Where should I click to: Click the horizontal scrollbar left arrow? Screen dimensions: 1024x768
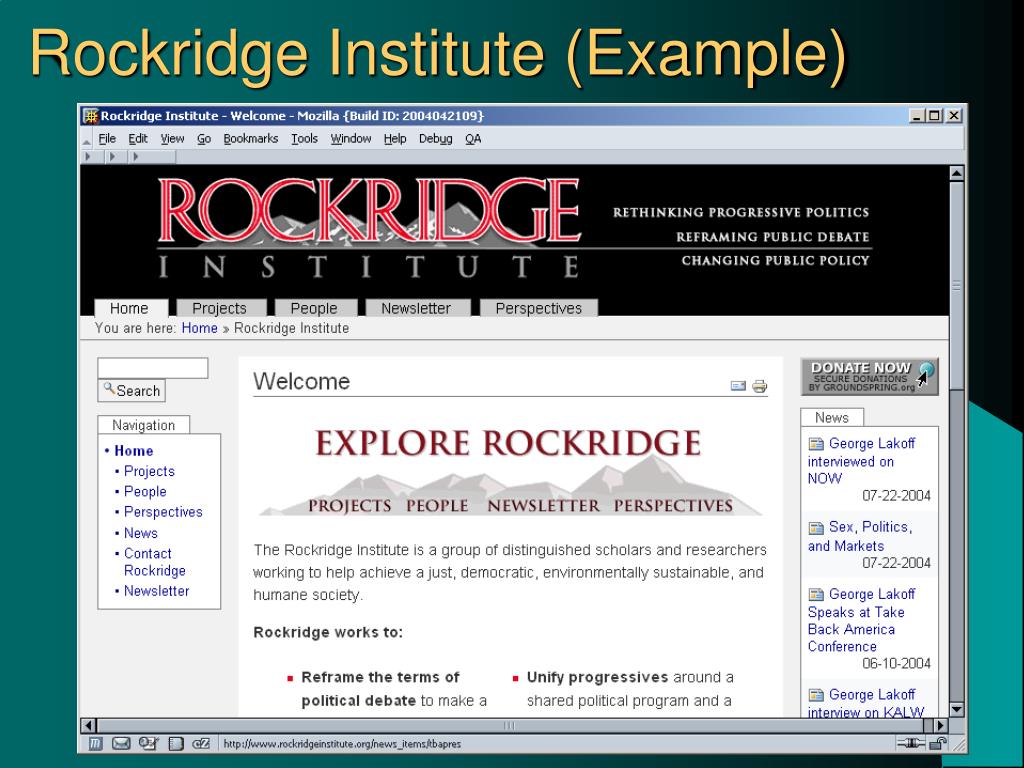click(x=89, y=725)
